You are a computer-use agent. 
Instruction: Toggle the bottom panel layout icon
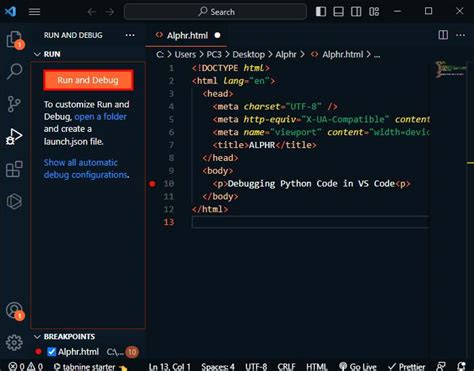coord(338,12)
